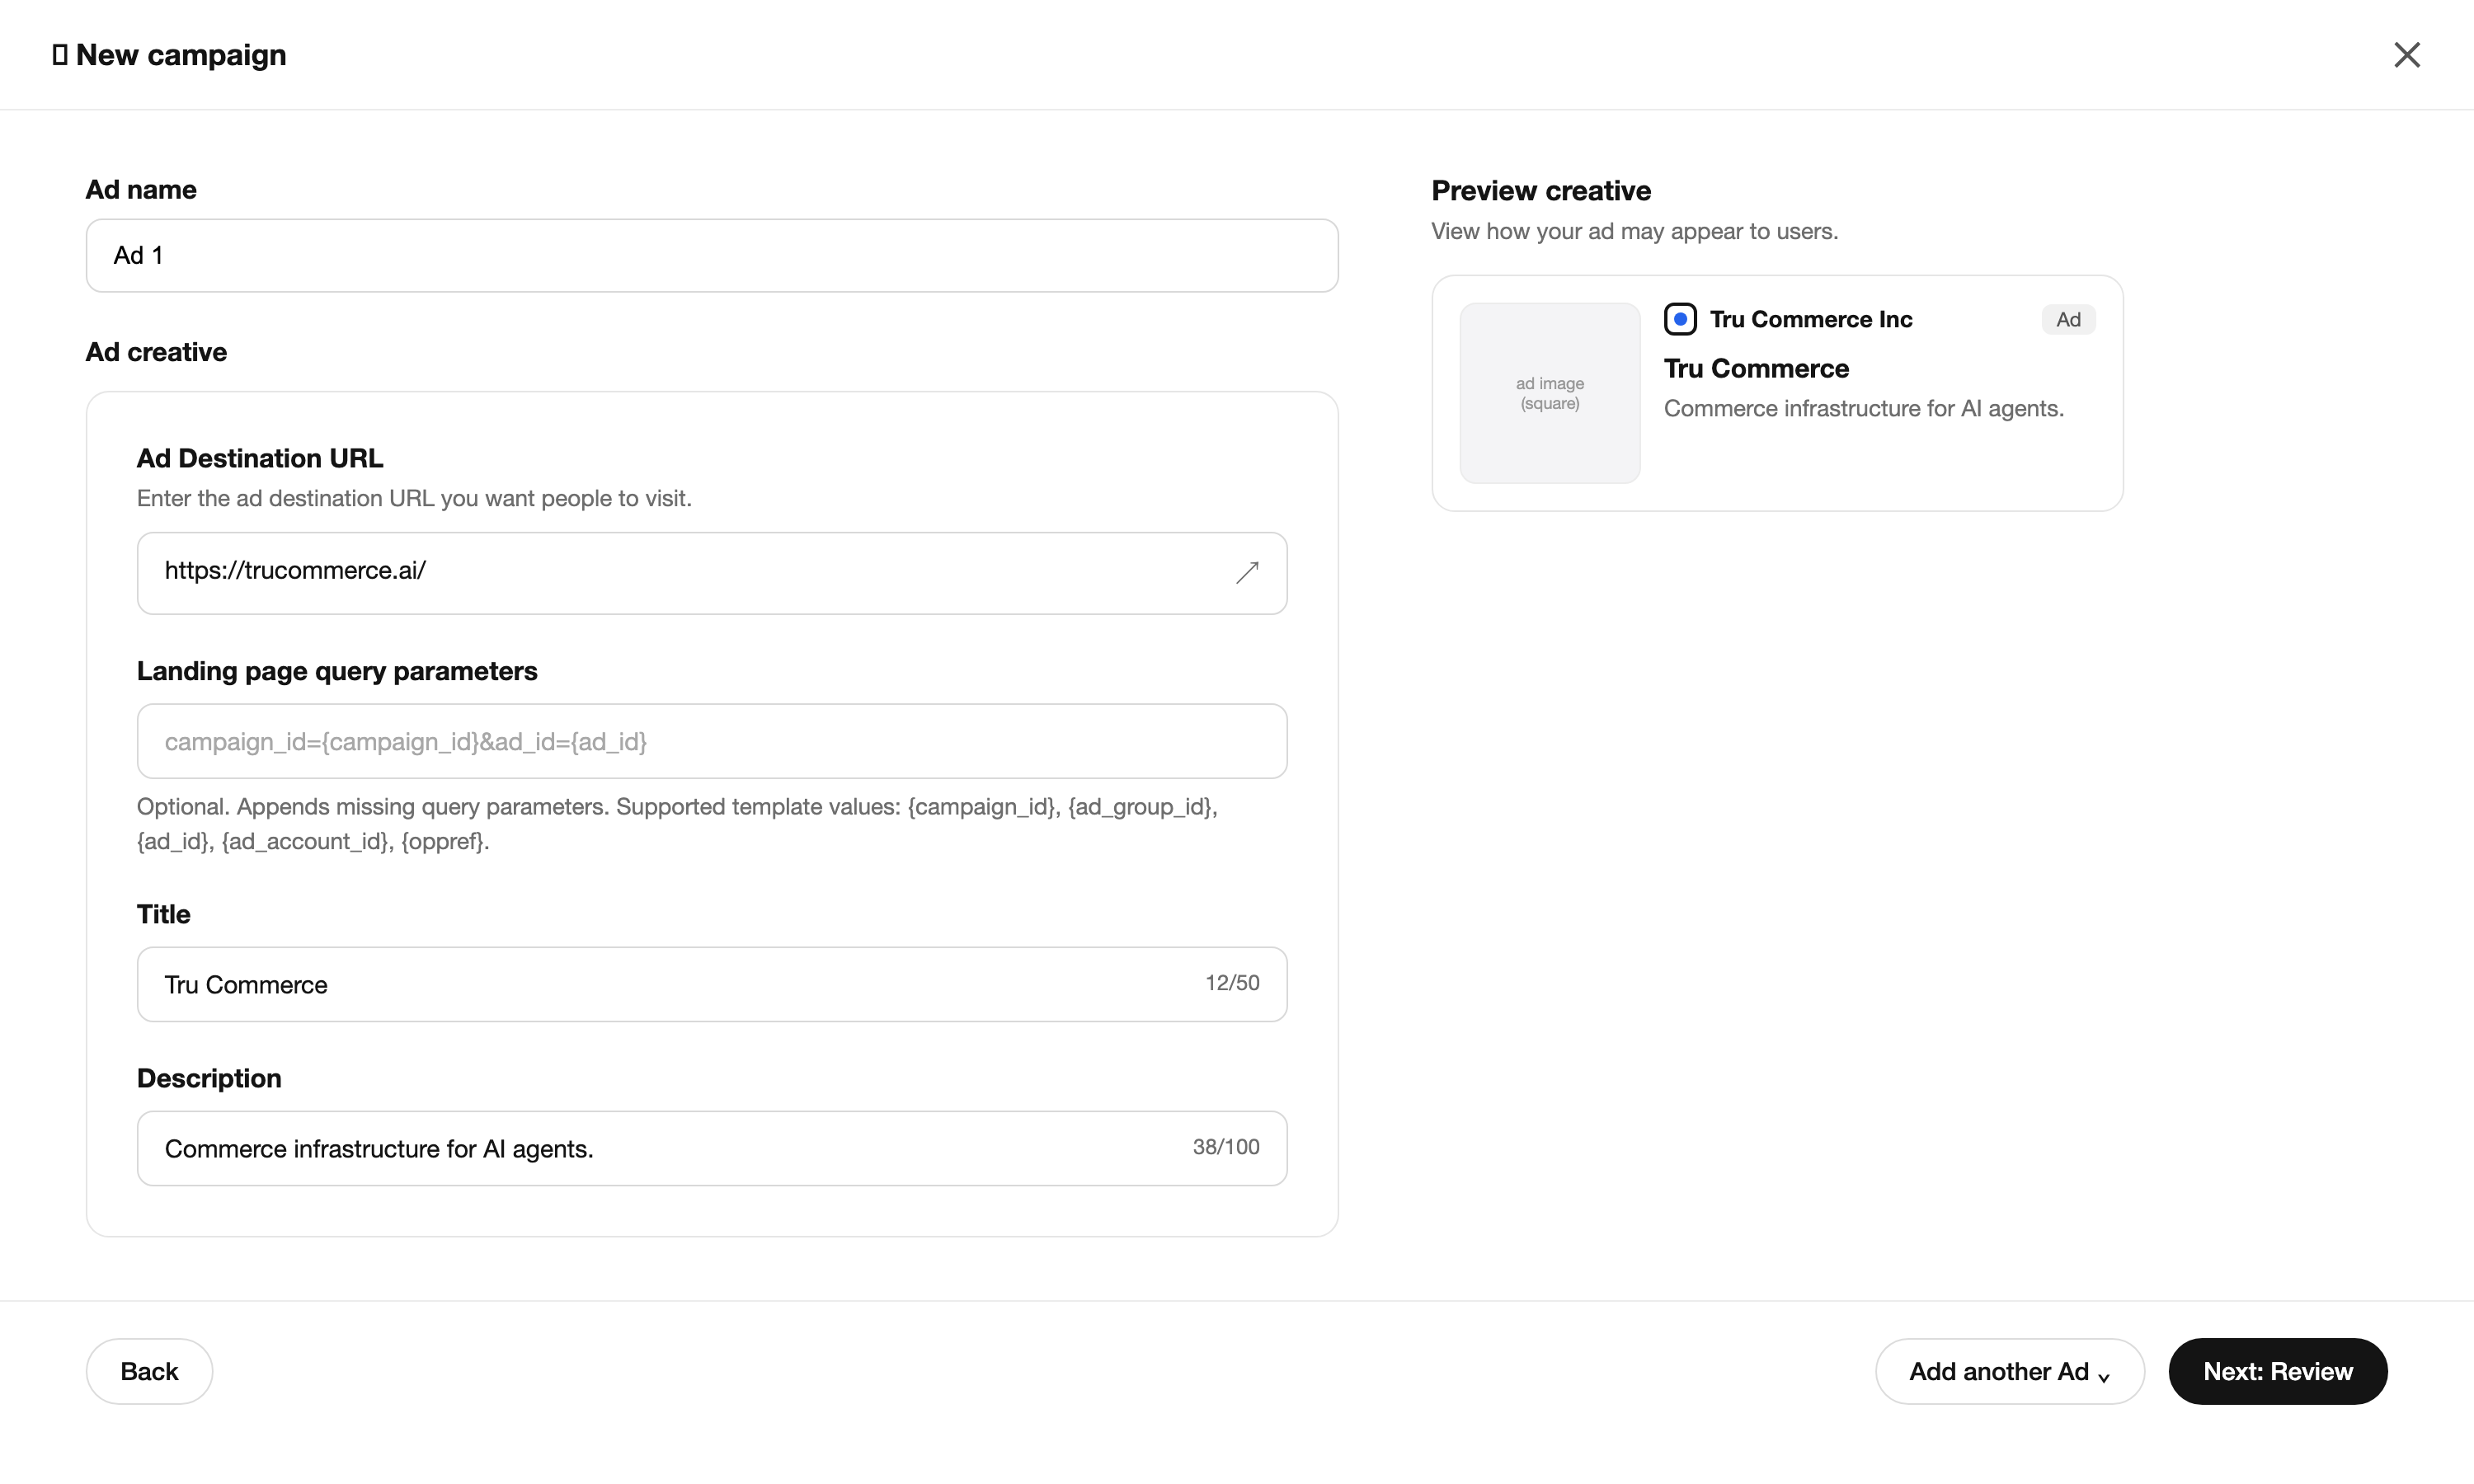Image resolution: width=2474 pixels, height=1484 pixels.
Task: Click the Ad creative section label
Action: (156, 352)
